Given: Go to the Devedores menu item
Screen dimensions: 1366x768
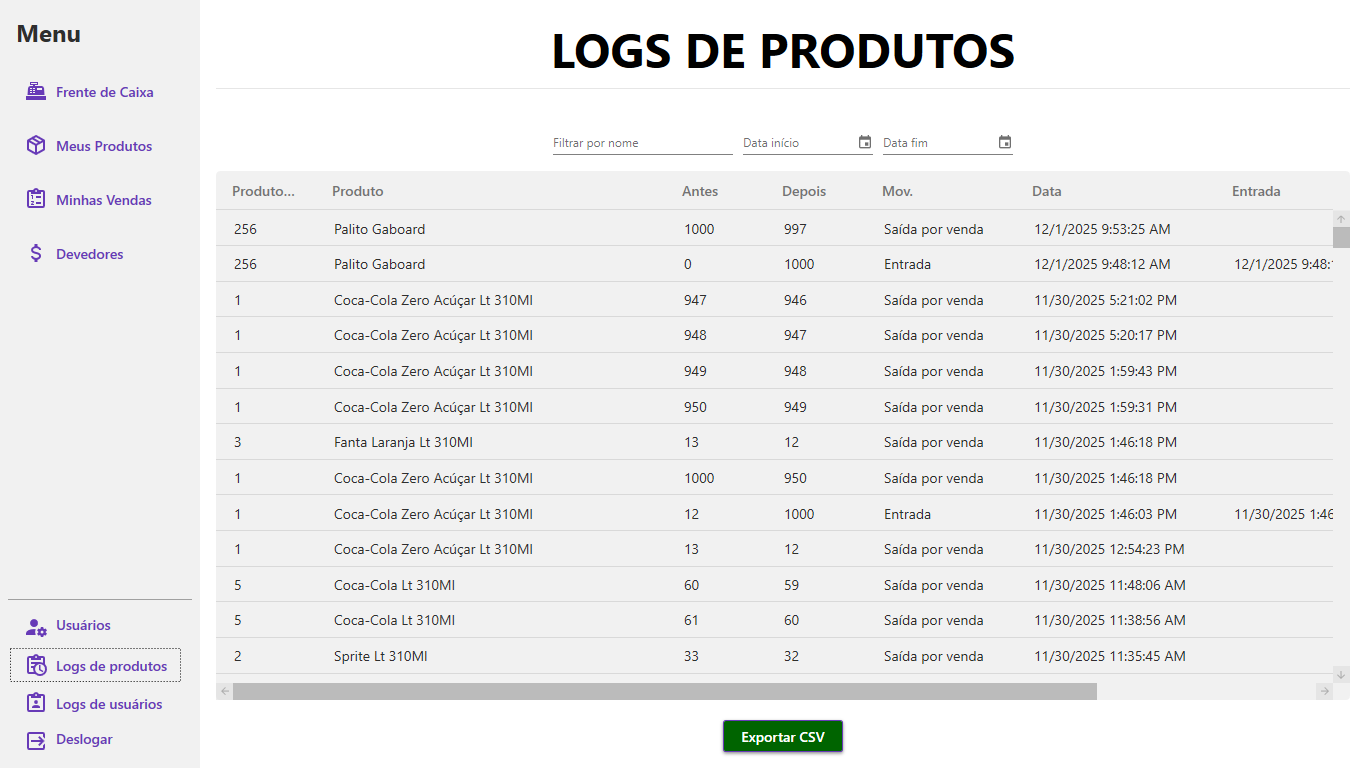Looking at the screenshot, I should click(89, 254).
